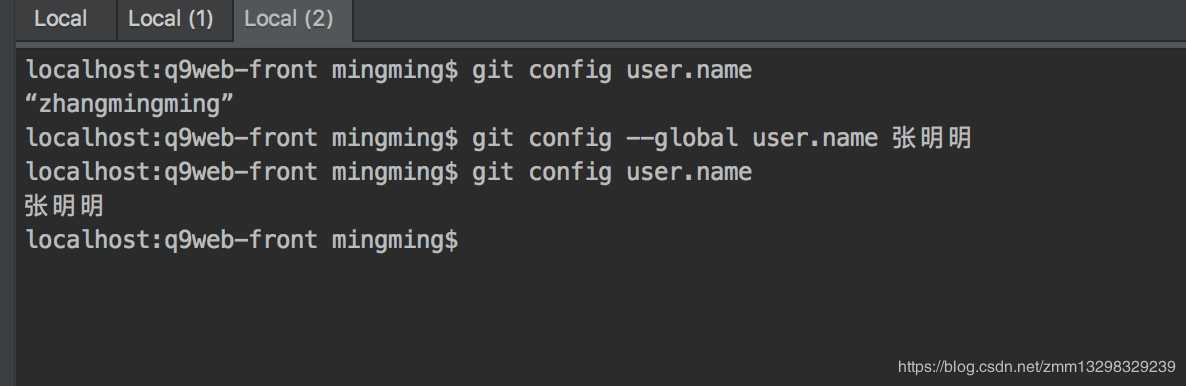Switch to the first Local terminal tab
This screenshot has height=386, width=1186.
[61, 19]
